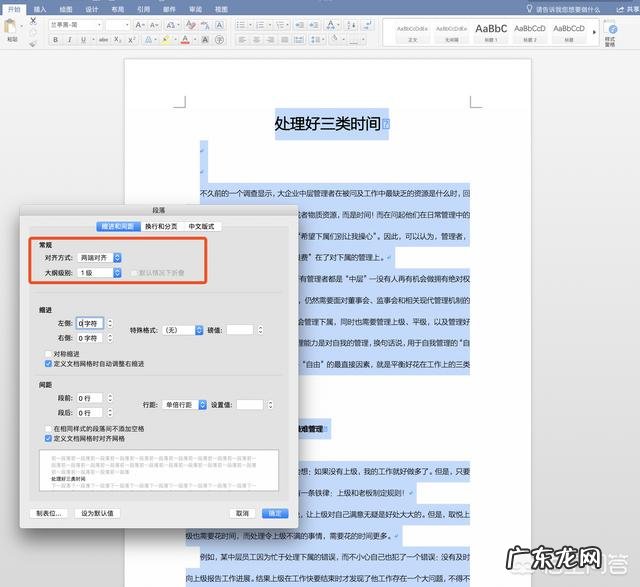Image resolution: width=640 pixels, height=587 pixels.
Task: Apply subscript X2 formatting
Action: (x=118, y=40)
